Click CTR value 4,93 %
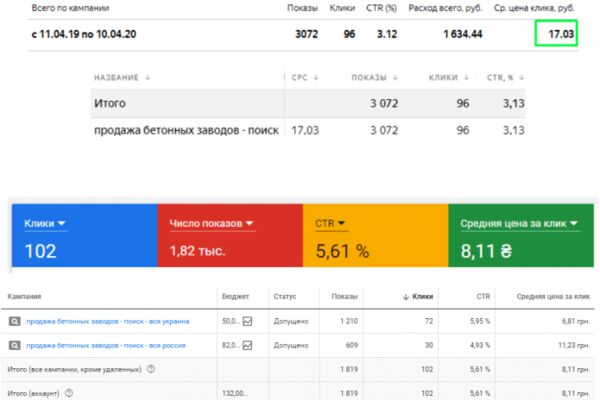The image size is (600, 400). point(480,345)
